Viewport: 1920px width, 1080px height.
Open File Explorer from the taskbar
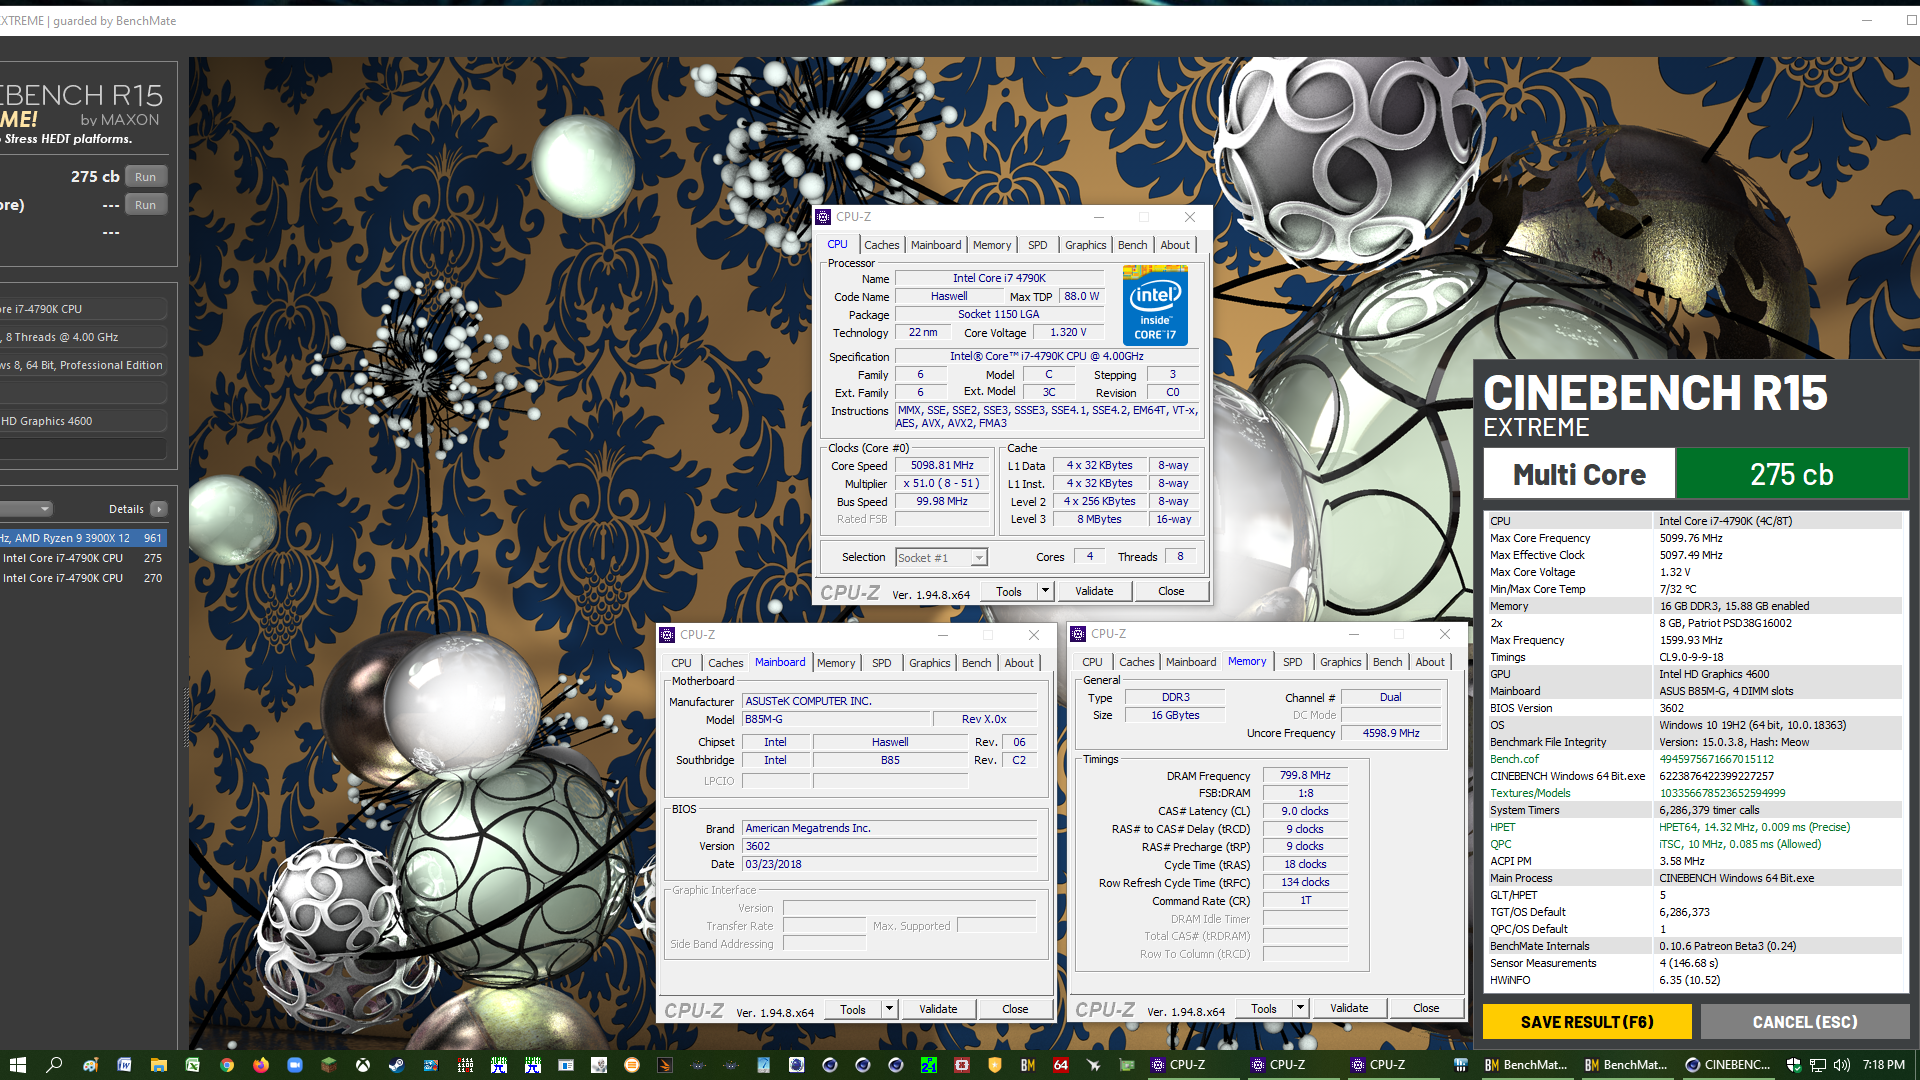[158, 1065]
